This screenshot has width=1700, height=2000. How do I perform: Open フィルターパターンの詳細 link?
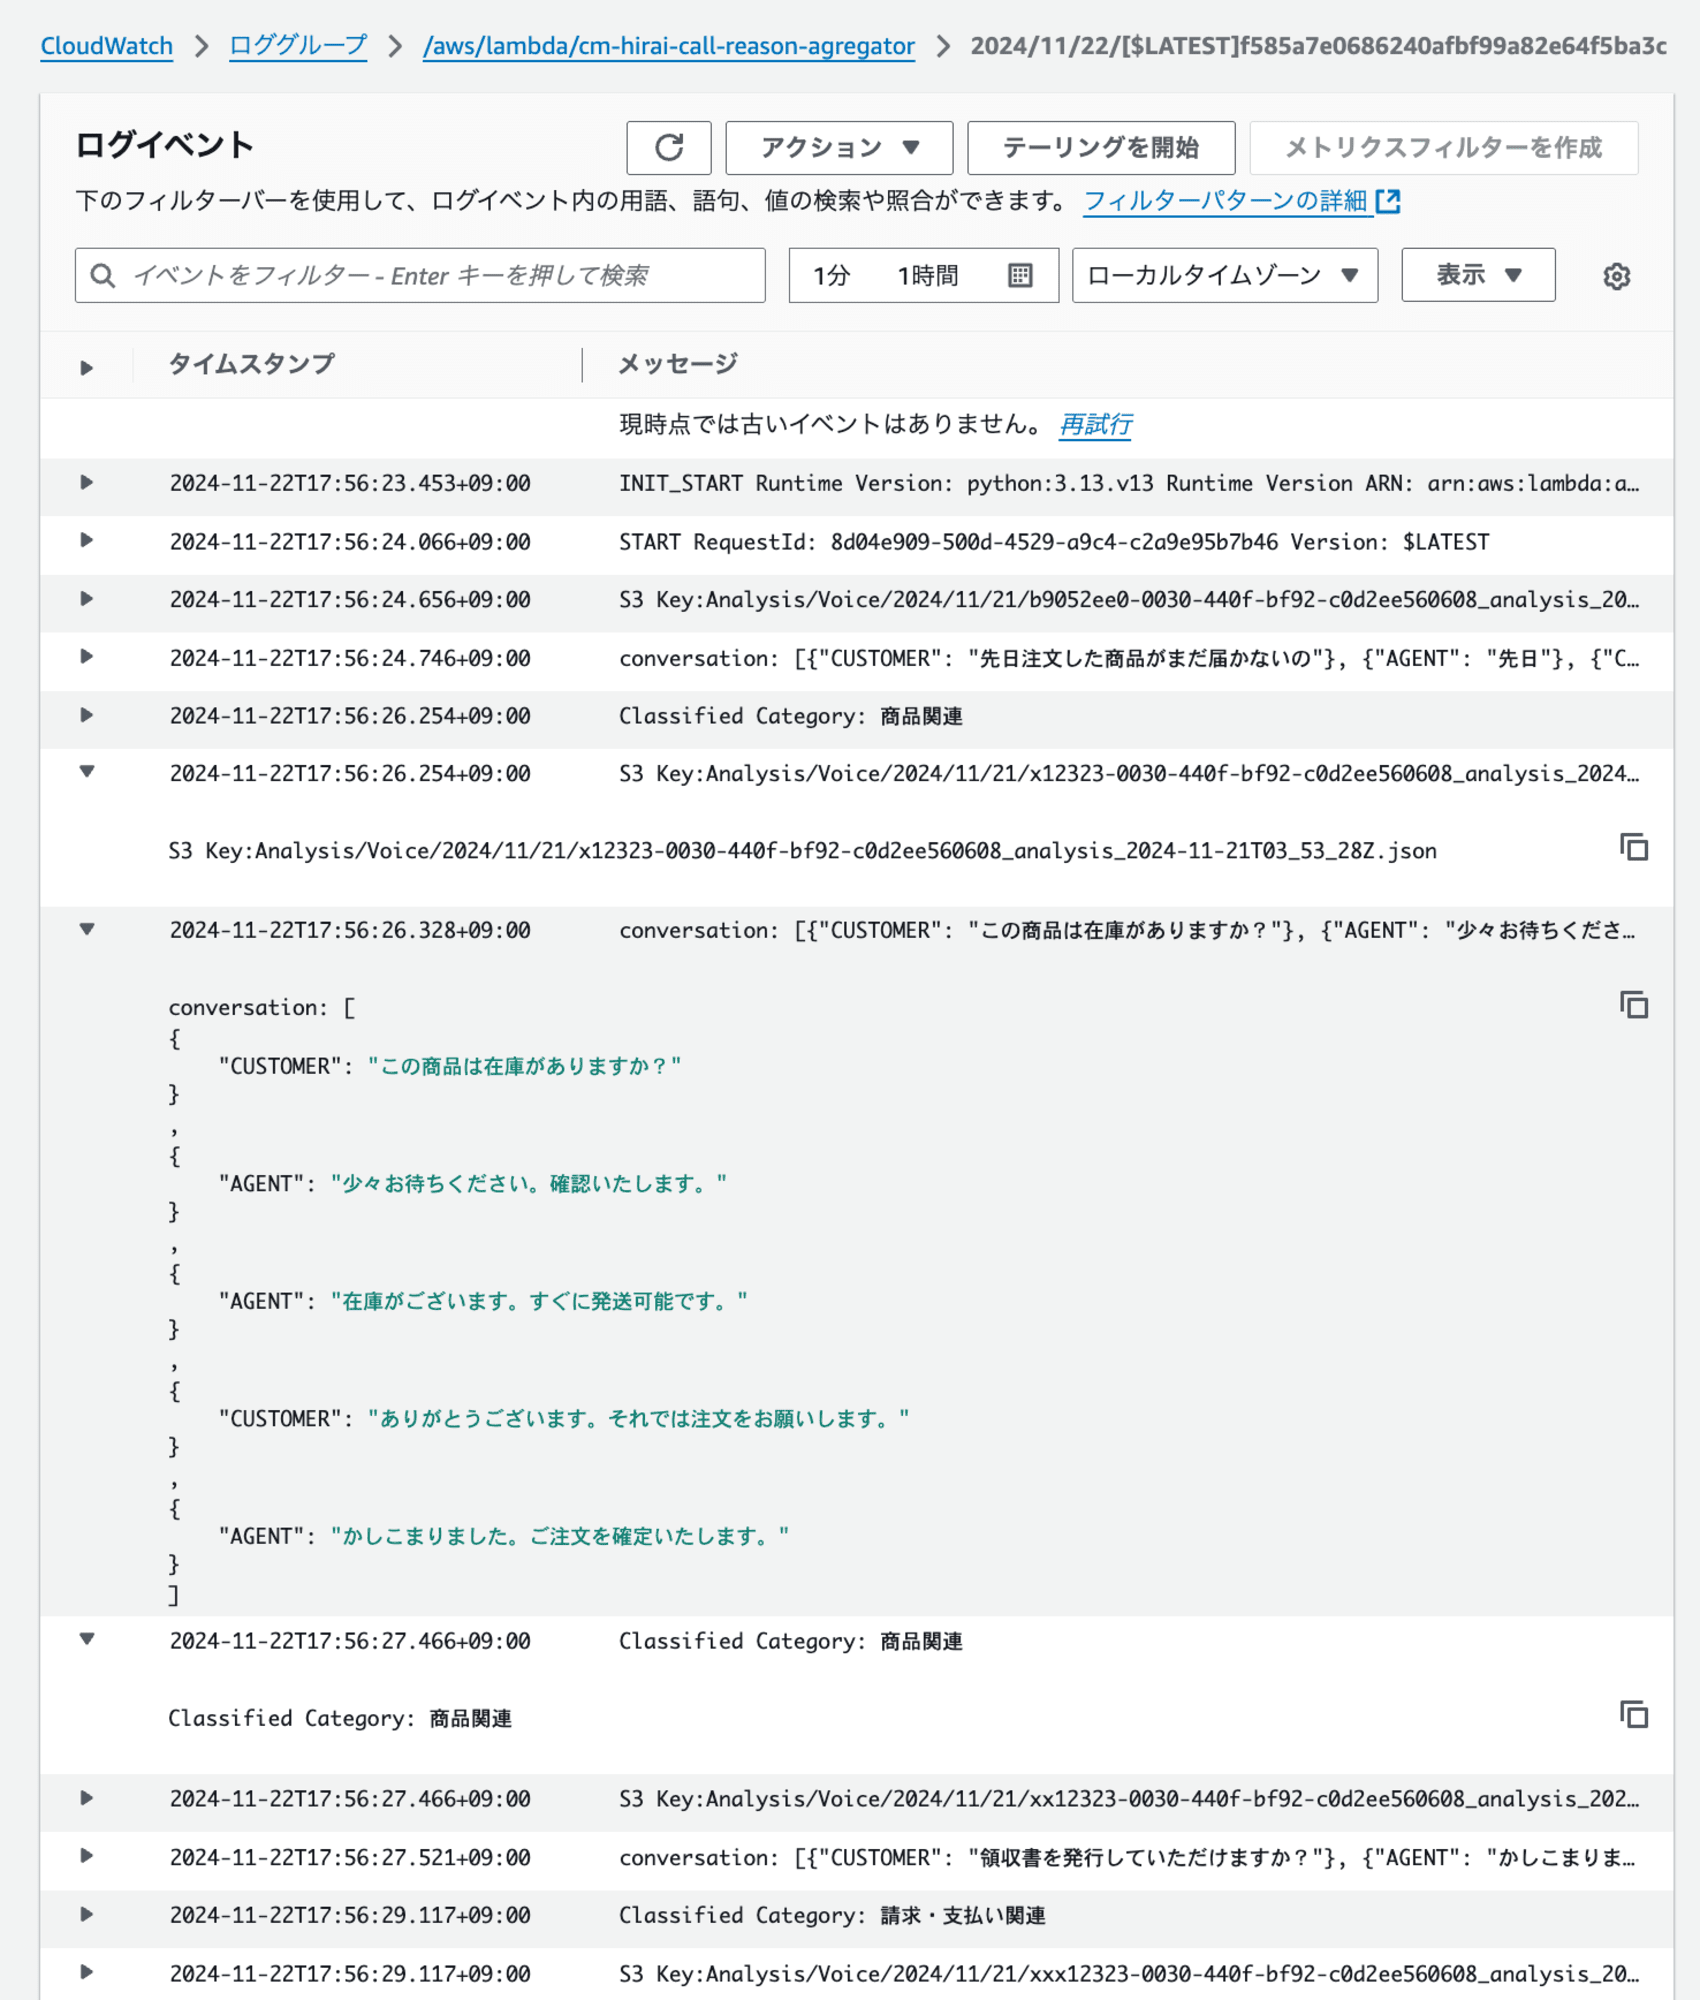point(1225,201)
